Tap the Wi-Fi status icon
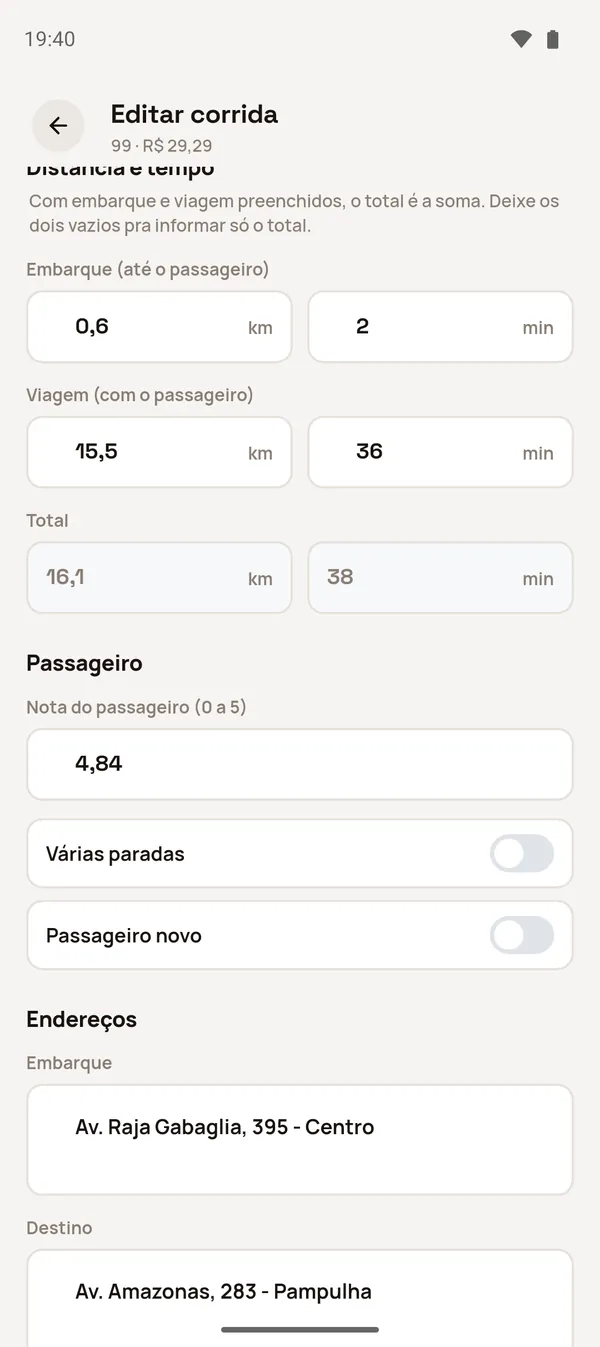Image resolution: width=600 pixels, height=1347 pixels. [521, 39]
